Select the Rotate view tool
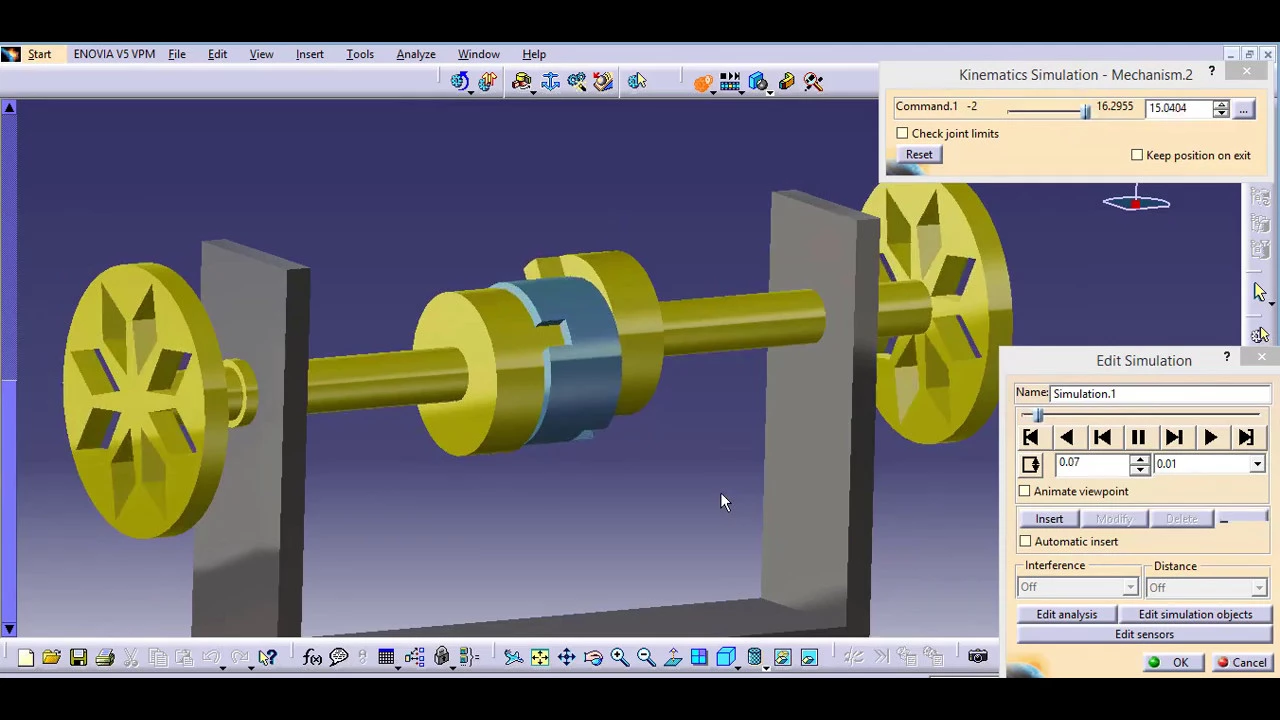Image resolution: width=1280 pixels, height=720 pixels. tap(593, 657)
